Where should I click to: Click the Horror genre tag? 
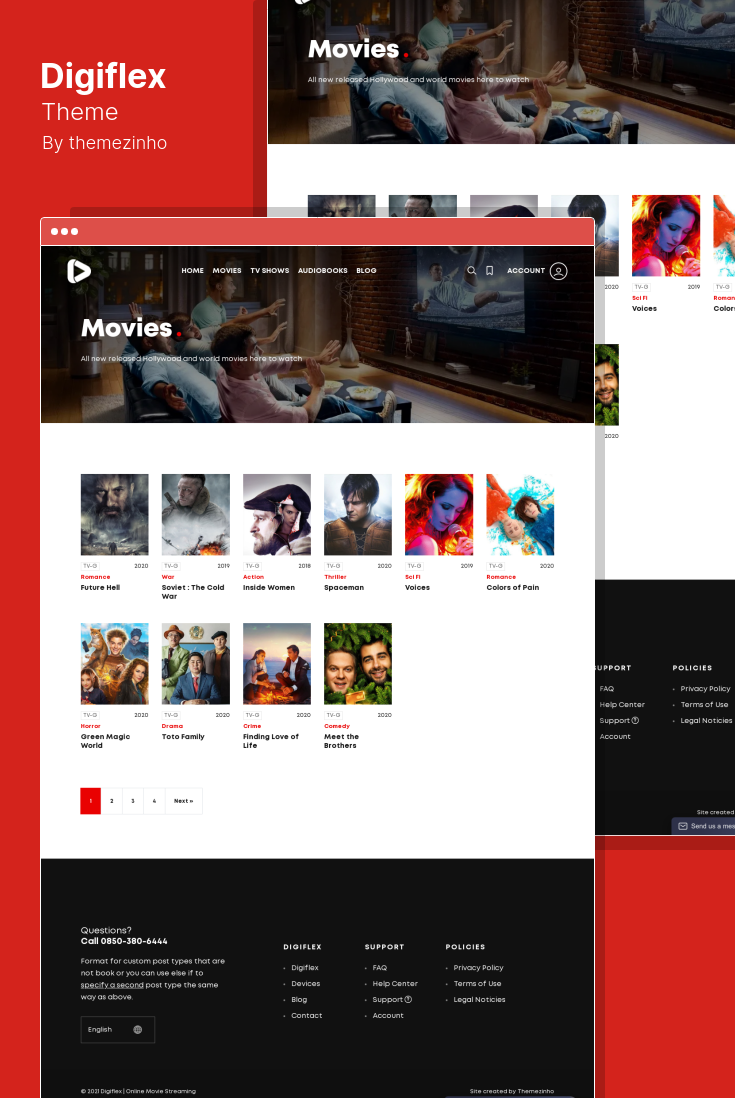(x=90, y=726)
